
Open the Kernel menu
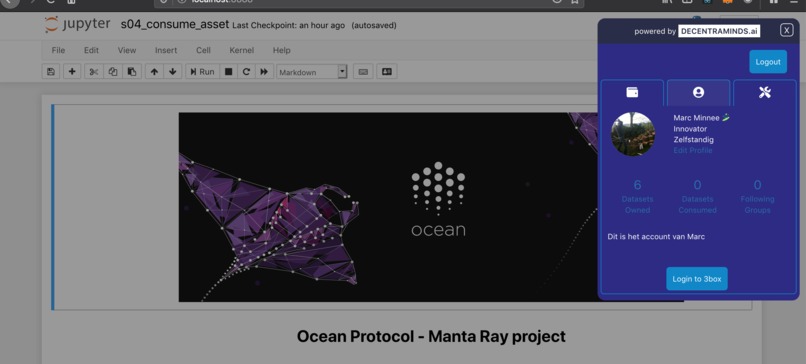(242, 50)
